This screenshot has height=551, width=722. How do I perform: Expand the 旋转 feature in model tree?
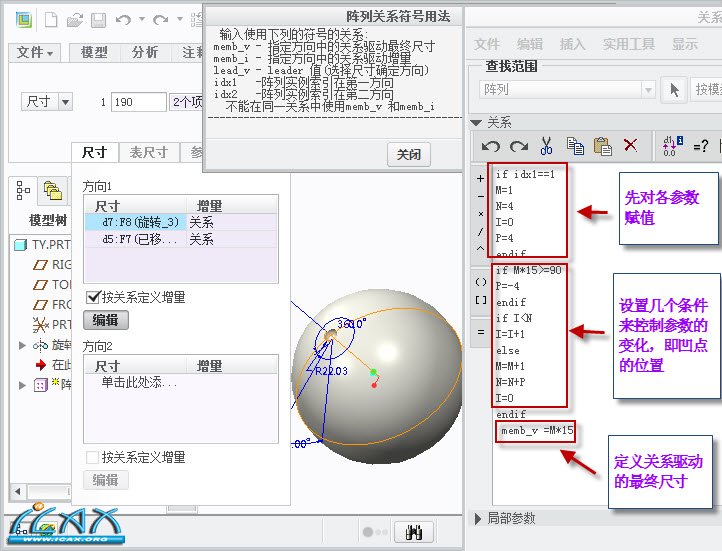[22, 345]
